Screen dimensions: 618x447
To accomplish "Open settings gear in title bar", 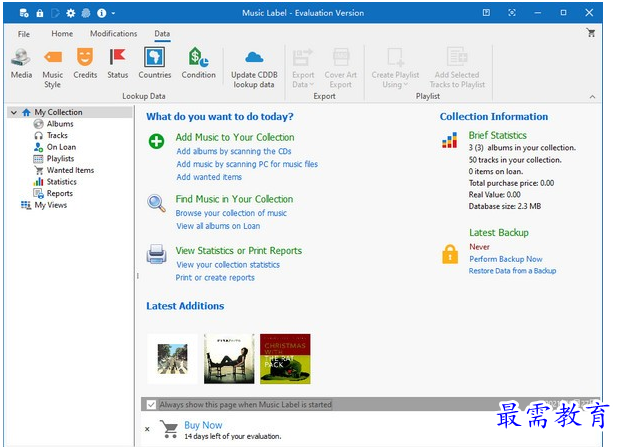I will pos(71,13).
